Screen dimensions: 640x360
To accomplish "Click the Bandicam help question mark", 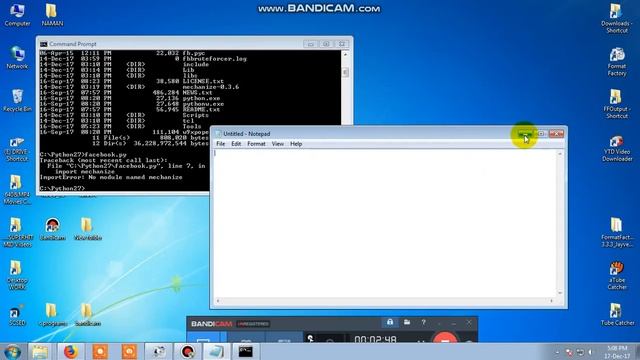I will [x=424, y=322].
